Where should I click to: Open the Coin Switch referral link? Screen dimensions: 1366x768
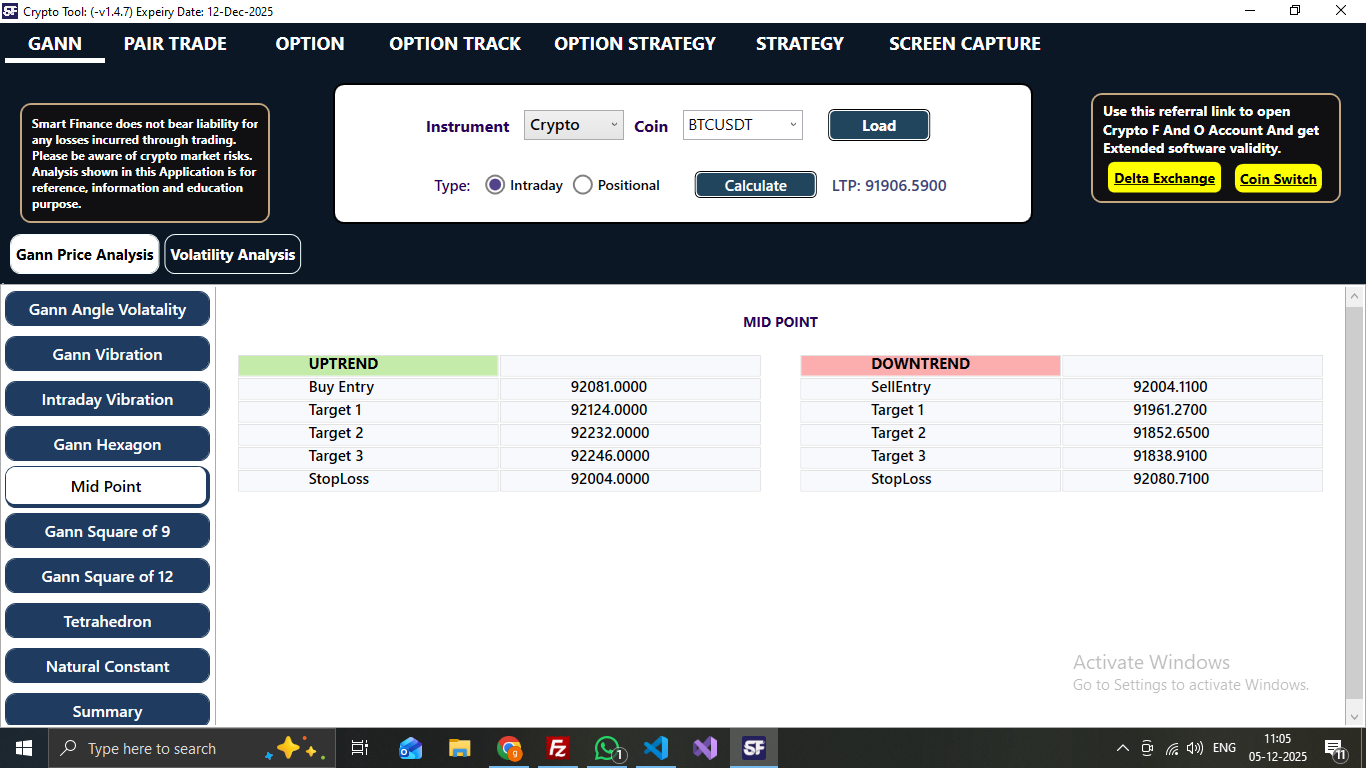point(1278,178)
